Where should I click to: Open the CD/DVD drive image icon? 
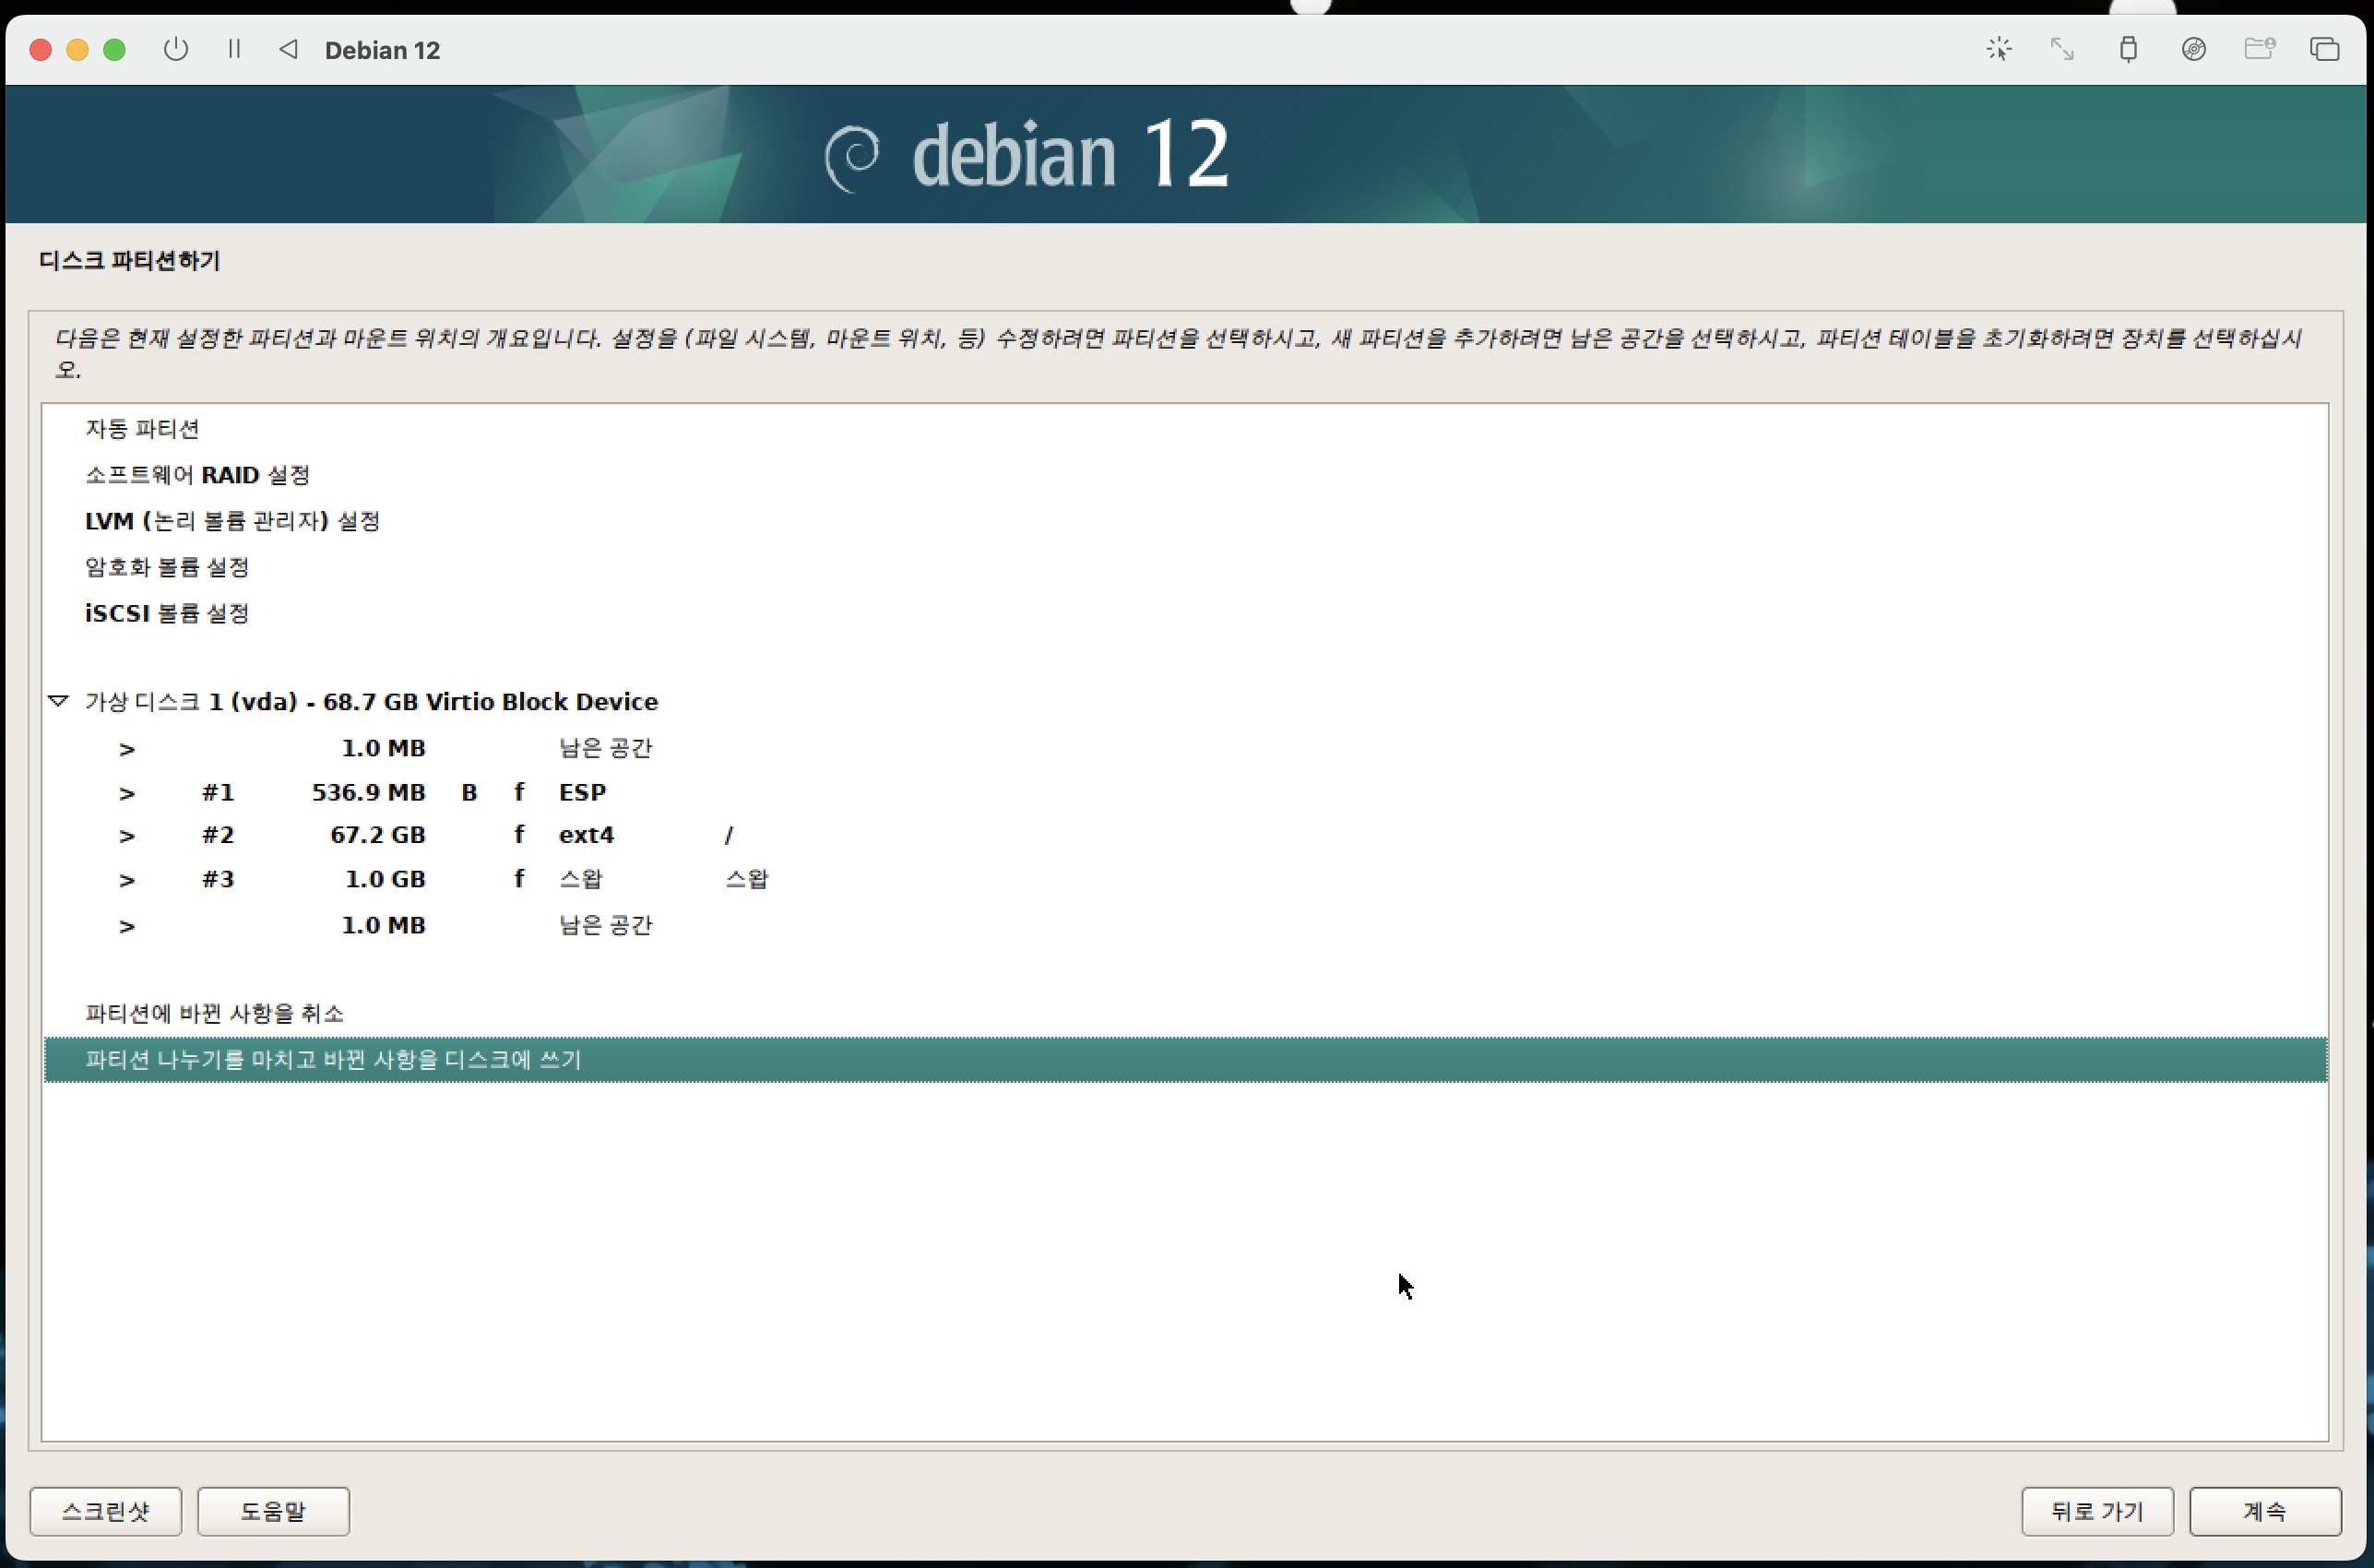[2193, 49]
